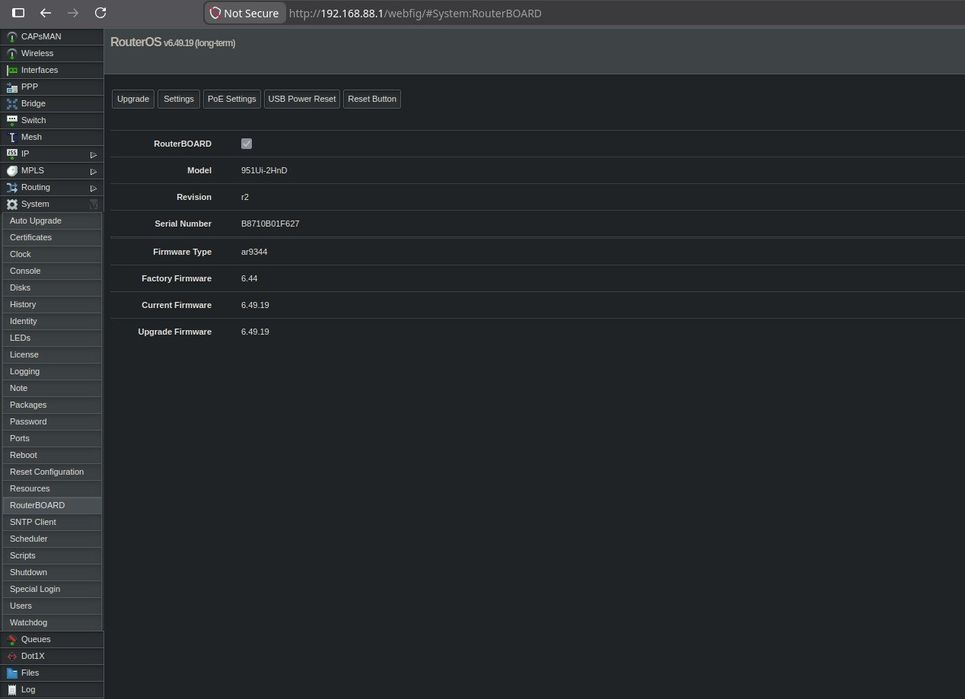Open Reset Configuration under System
Image resolution: width=965 pixels, height=699 pixels.
tap(52, 472)
